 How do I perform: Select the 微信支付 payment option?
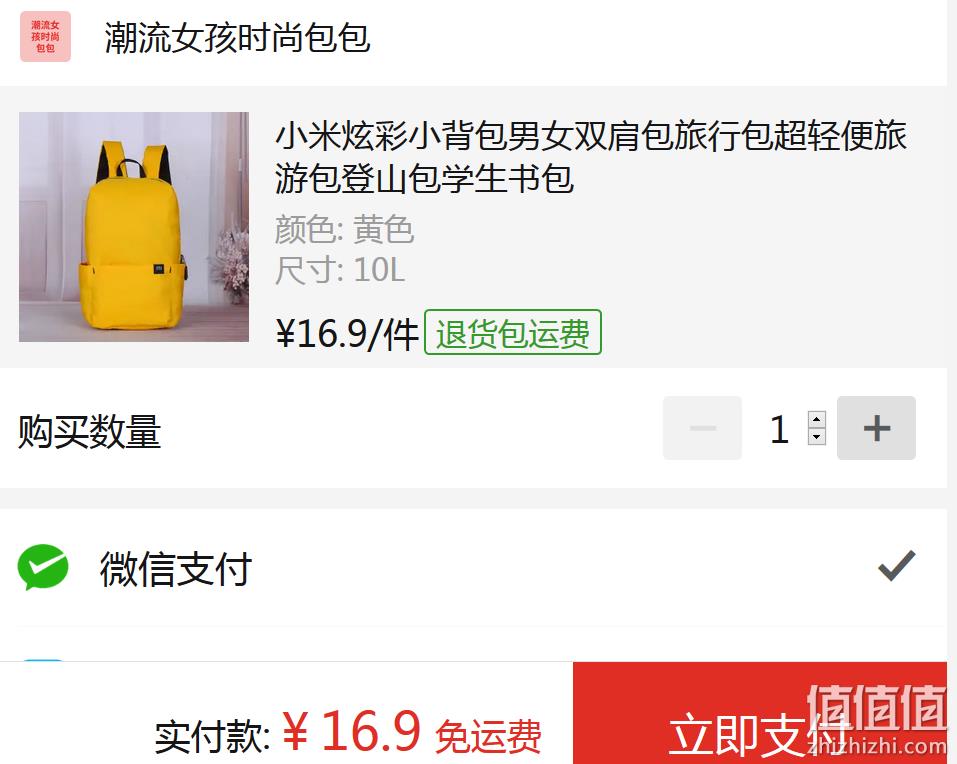click(x=474, y=568)
